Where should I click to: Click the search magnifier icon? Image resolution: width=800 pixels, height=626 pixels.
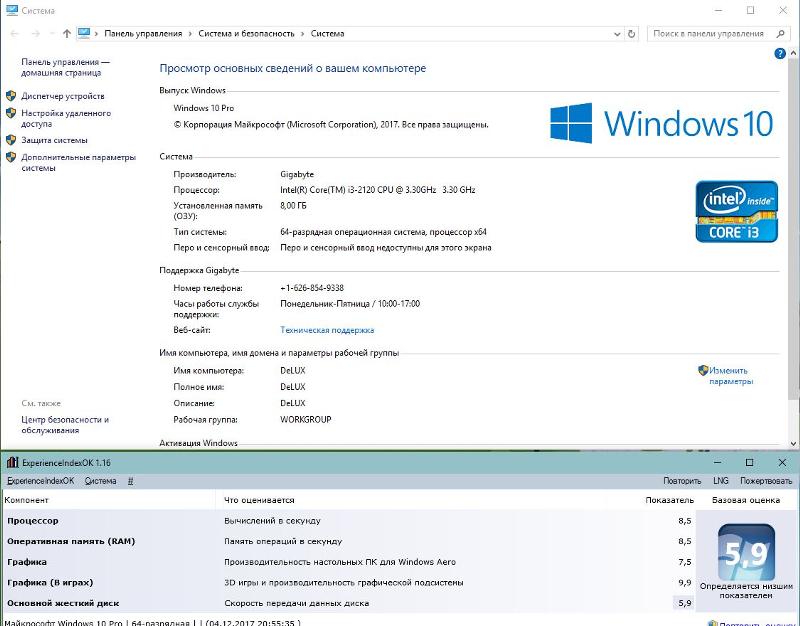pyautogui.click(x=780, y=34)
